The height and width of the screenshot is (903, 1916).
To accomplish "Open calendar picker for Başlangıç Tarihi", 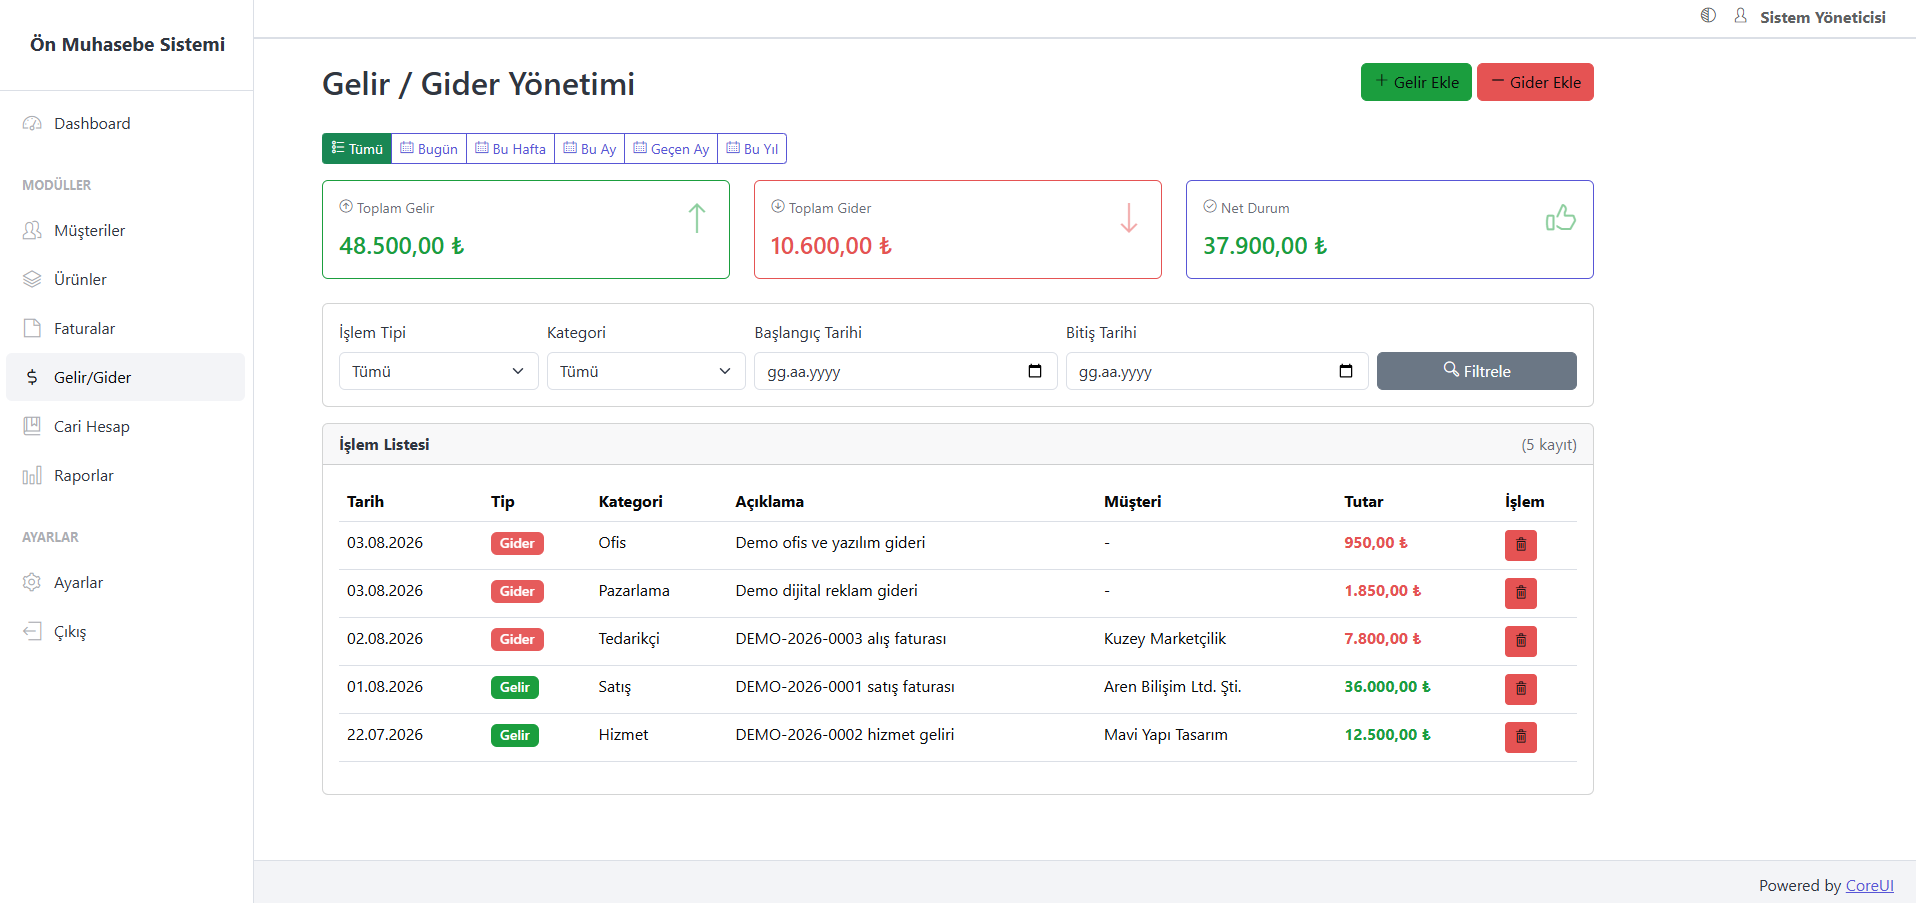I will tap(1035, 371).
